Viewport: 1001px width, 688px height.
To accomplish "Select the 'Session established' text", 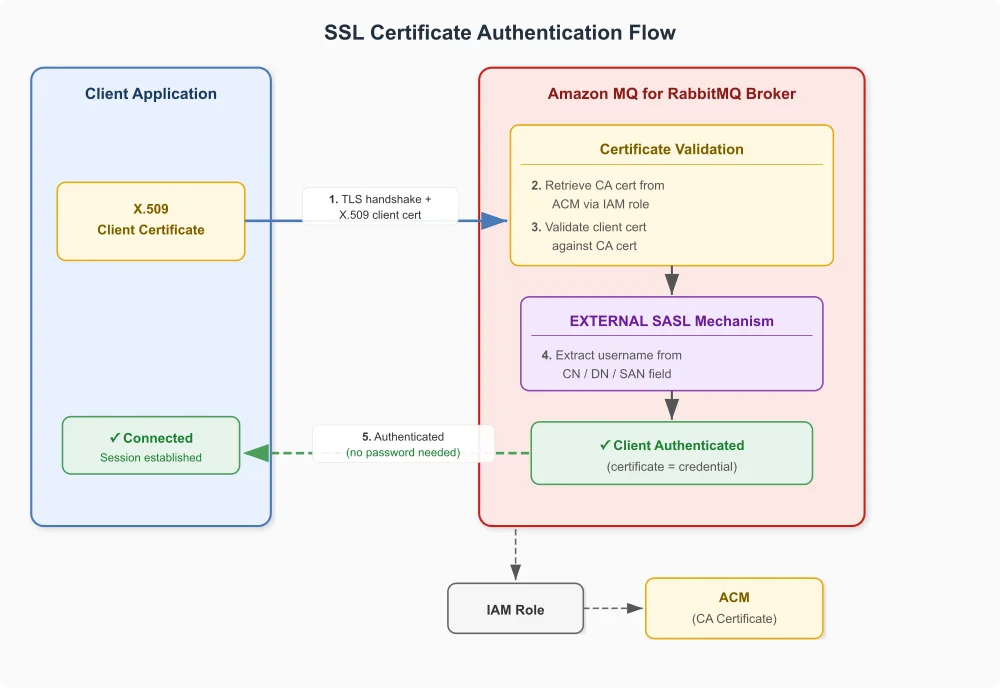I will 151,458.
